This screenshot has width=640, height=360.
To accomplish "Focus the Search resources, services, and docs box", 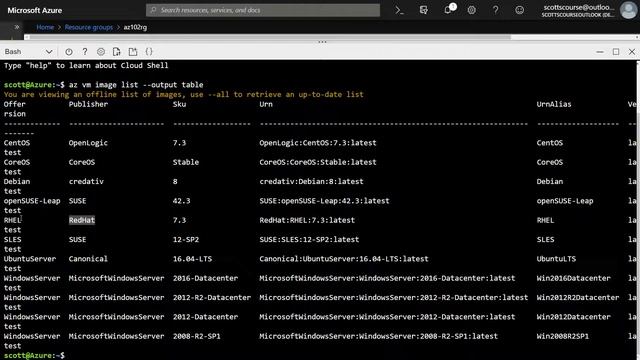I will [263, 10].
